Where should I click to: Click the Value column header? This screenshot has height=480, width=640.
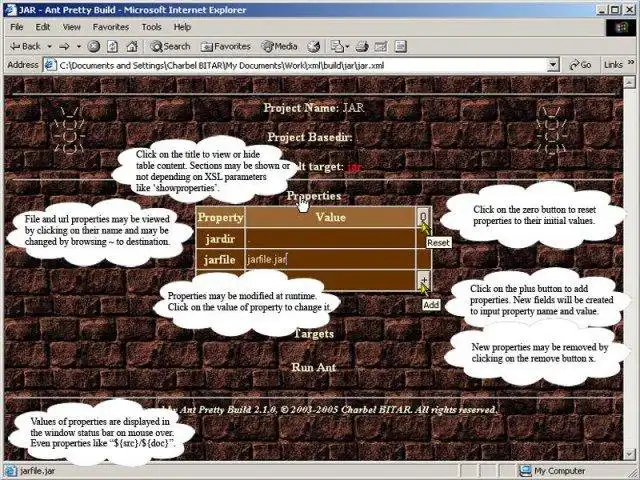[x=331, y=217]
